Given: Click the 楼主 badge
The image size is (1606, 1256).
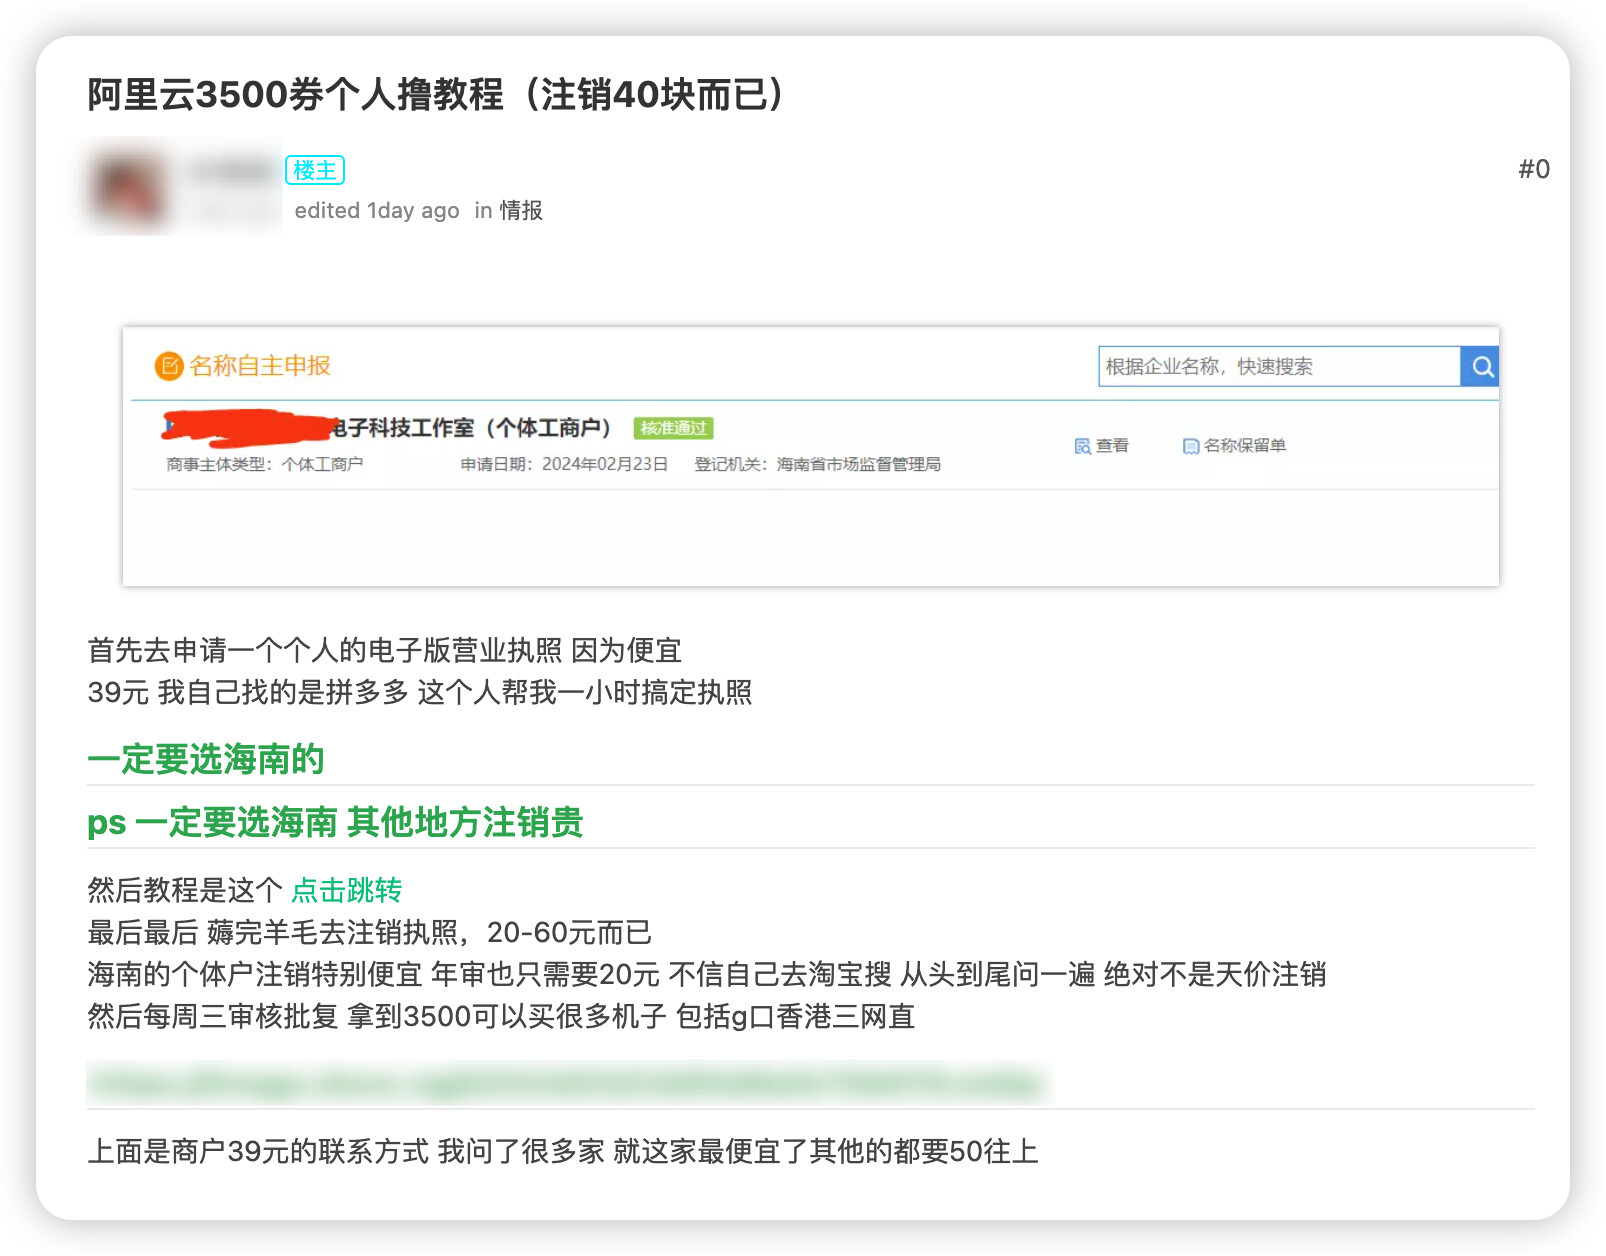Looking at the screenshot, I should pos(315,170).
